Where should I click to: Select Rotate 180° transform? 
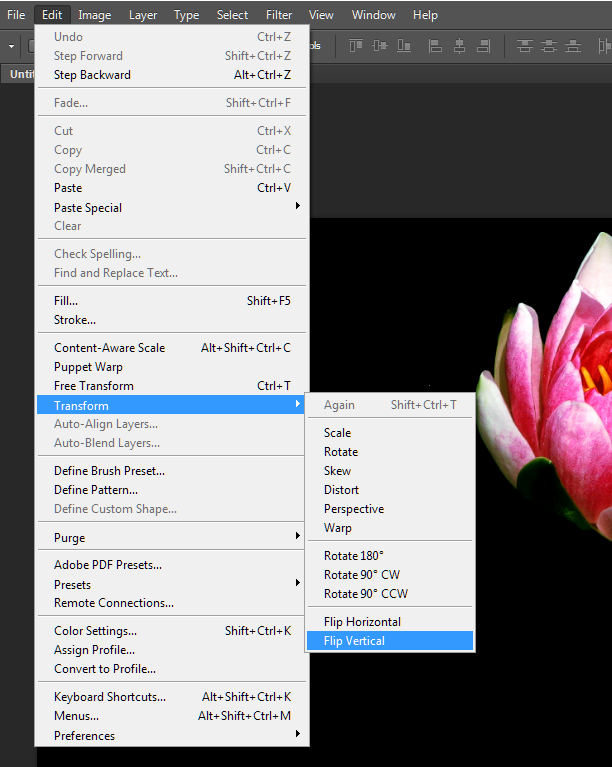tap(390, 556)
